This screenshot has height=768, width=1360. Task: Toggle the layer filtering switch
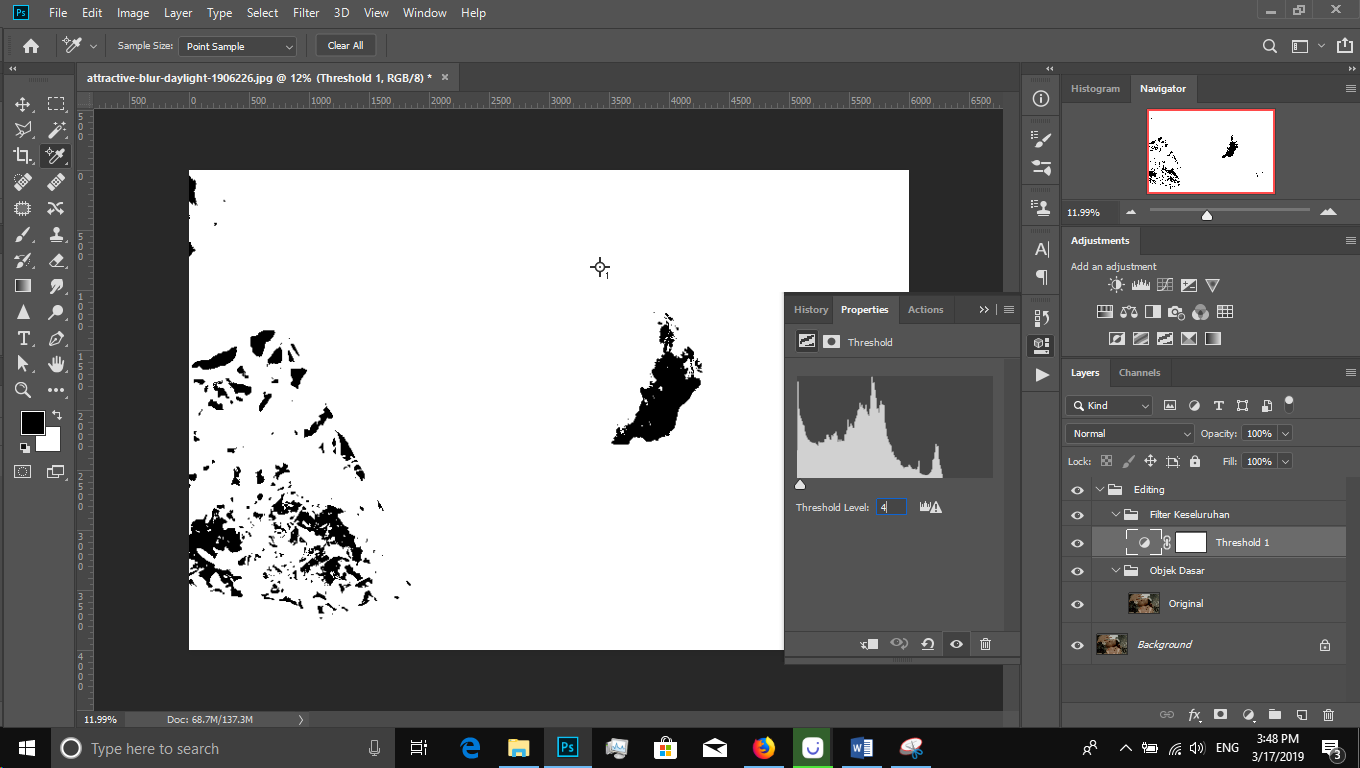tap(1289, 404)
